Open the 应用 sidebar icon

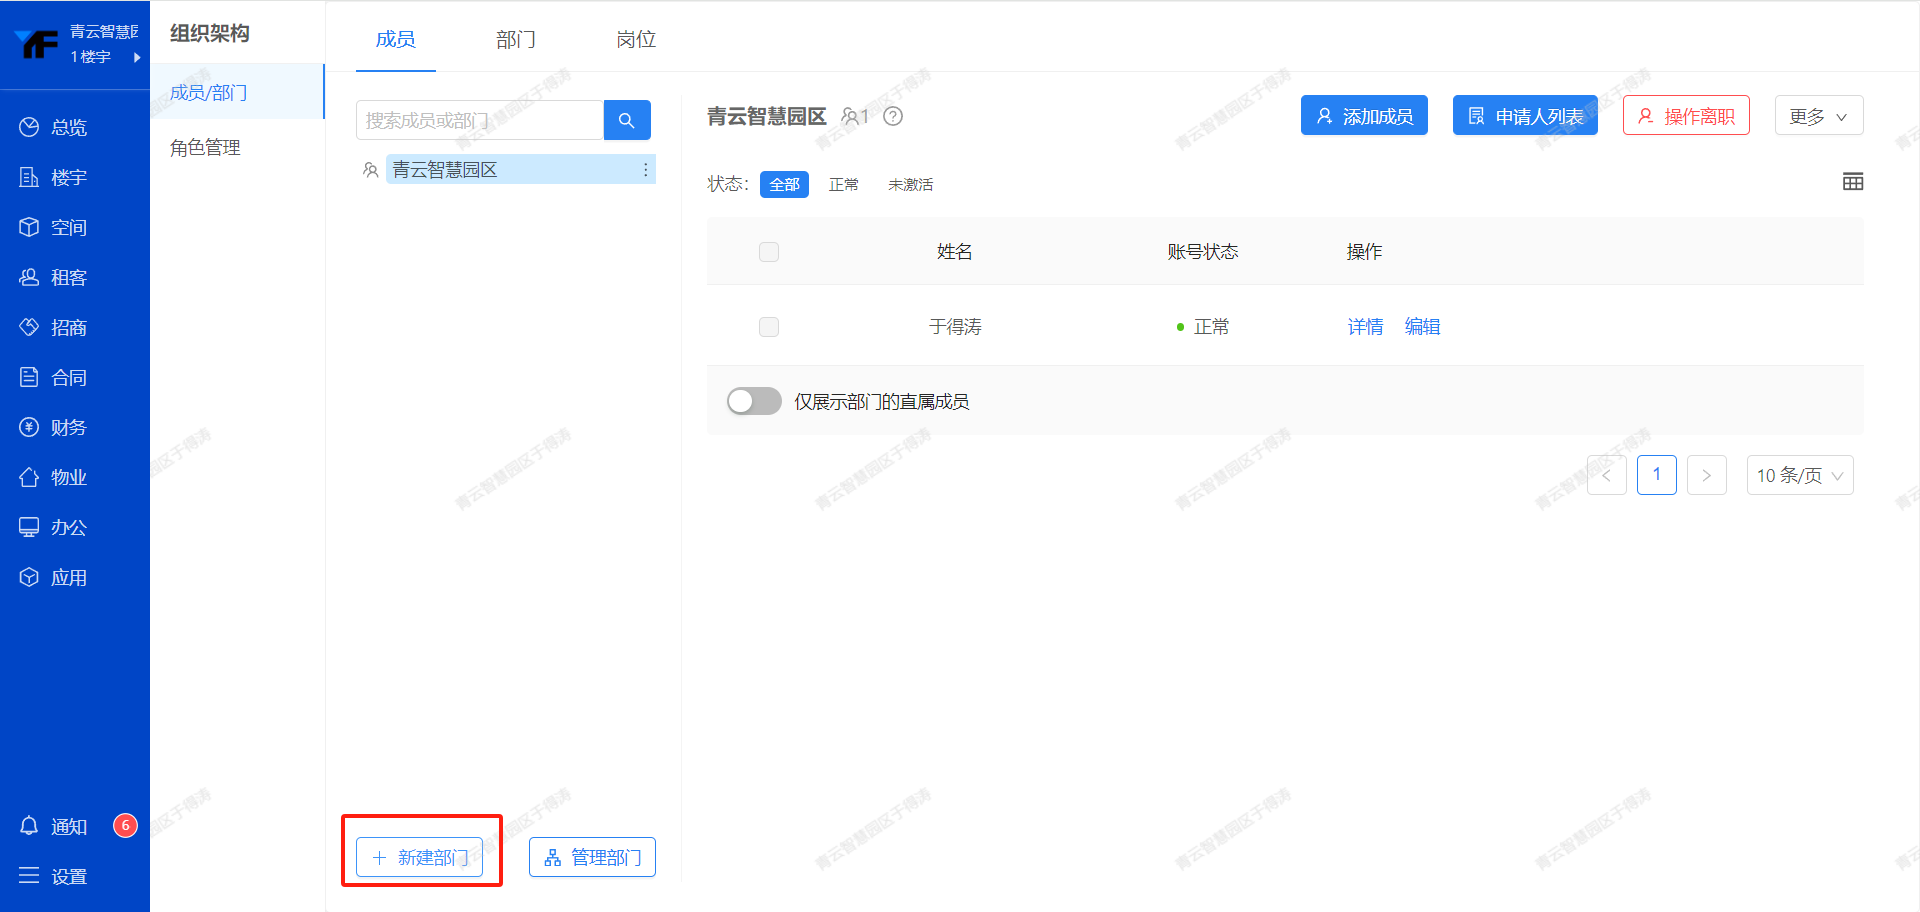(x=29, y=577)
